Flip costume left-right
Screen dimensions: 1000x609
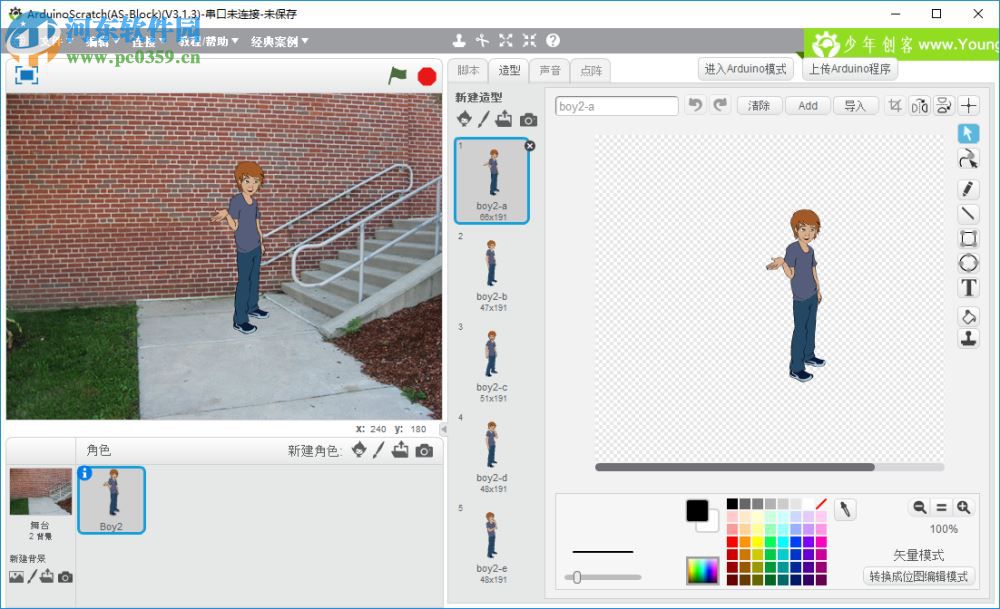pyautogui.click(x=919, y=106)
